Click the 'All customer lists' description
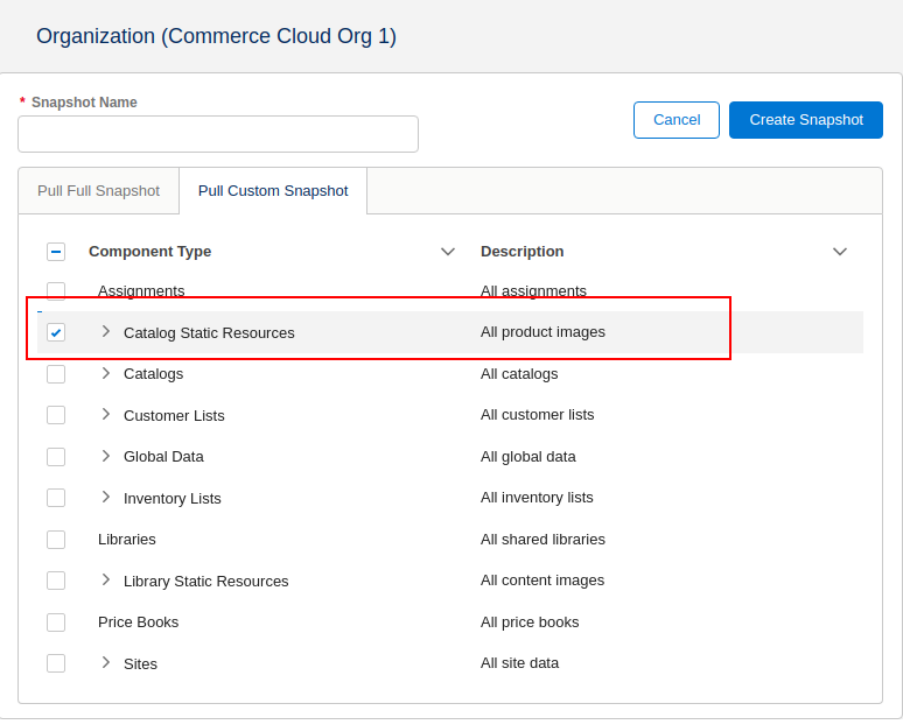 (537, 415)
